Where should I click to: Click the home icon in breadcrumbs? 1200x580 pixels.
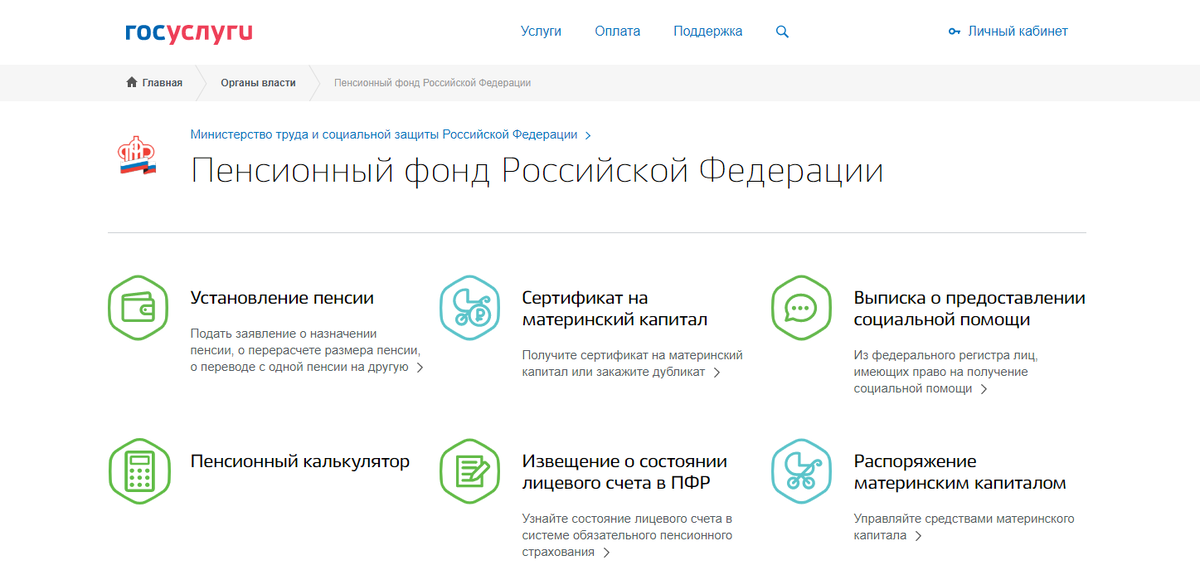pos(131,83)
